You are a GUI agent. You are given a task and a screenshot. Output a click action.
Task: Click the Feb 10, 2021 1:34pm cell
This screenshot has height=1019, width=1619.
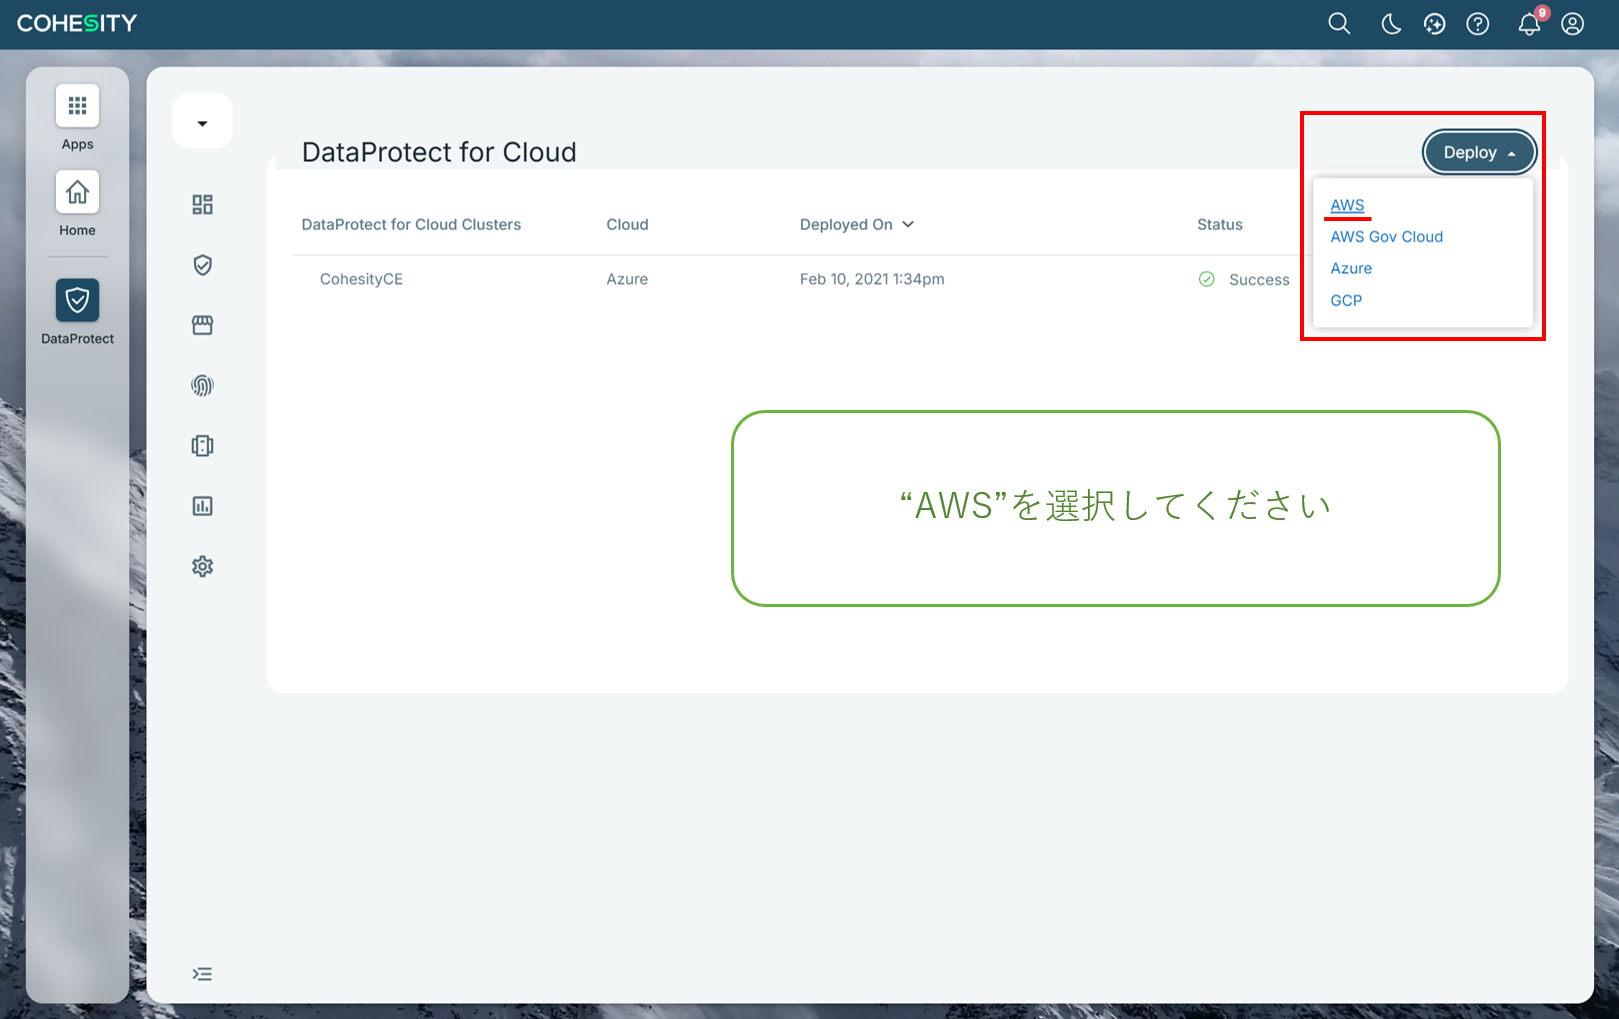872,279
